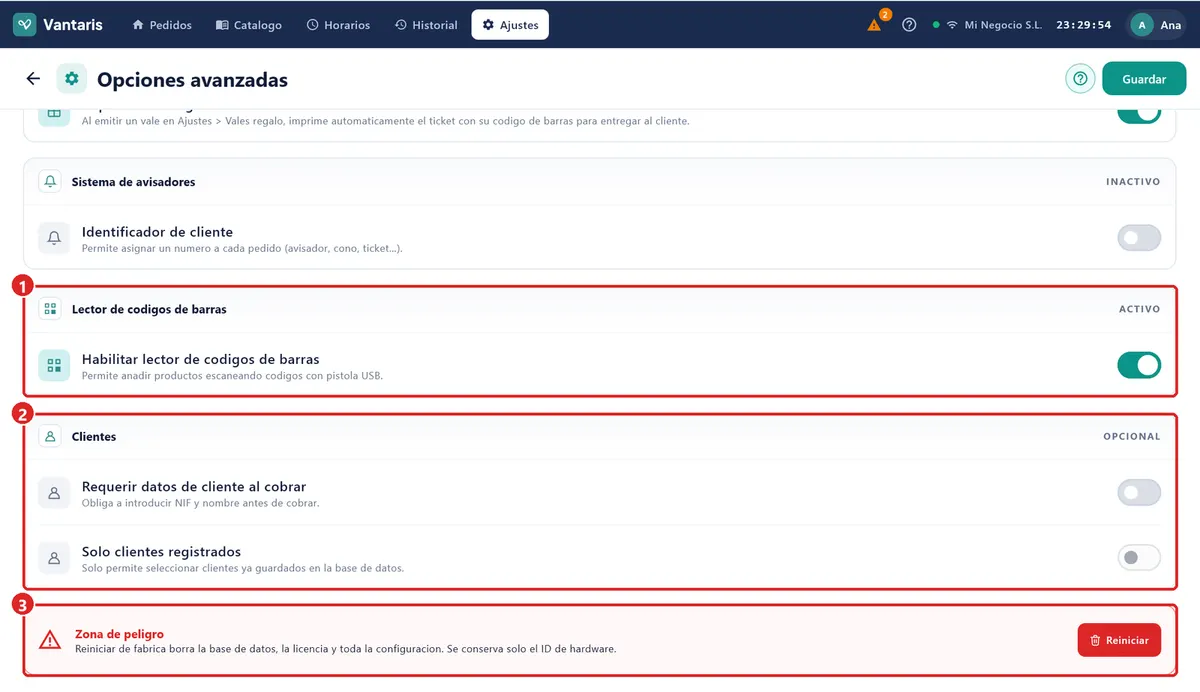Click the Lector de codigos de barras section title
The image size is (1200, 692).
point(149,309)
